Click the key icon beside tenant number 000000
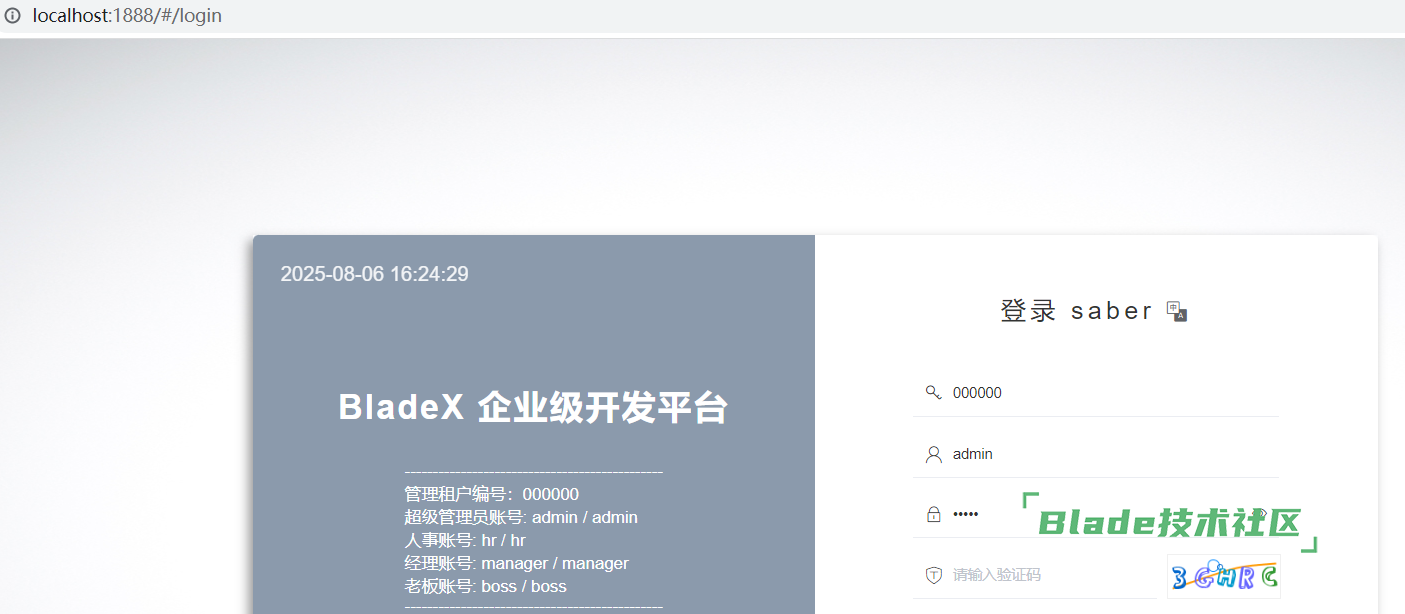This screenshot has width=1405, height=614. coord(933,393)
